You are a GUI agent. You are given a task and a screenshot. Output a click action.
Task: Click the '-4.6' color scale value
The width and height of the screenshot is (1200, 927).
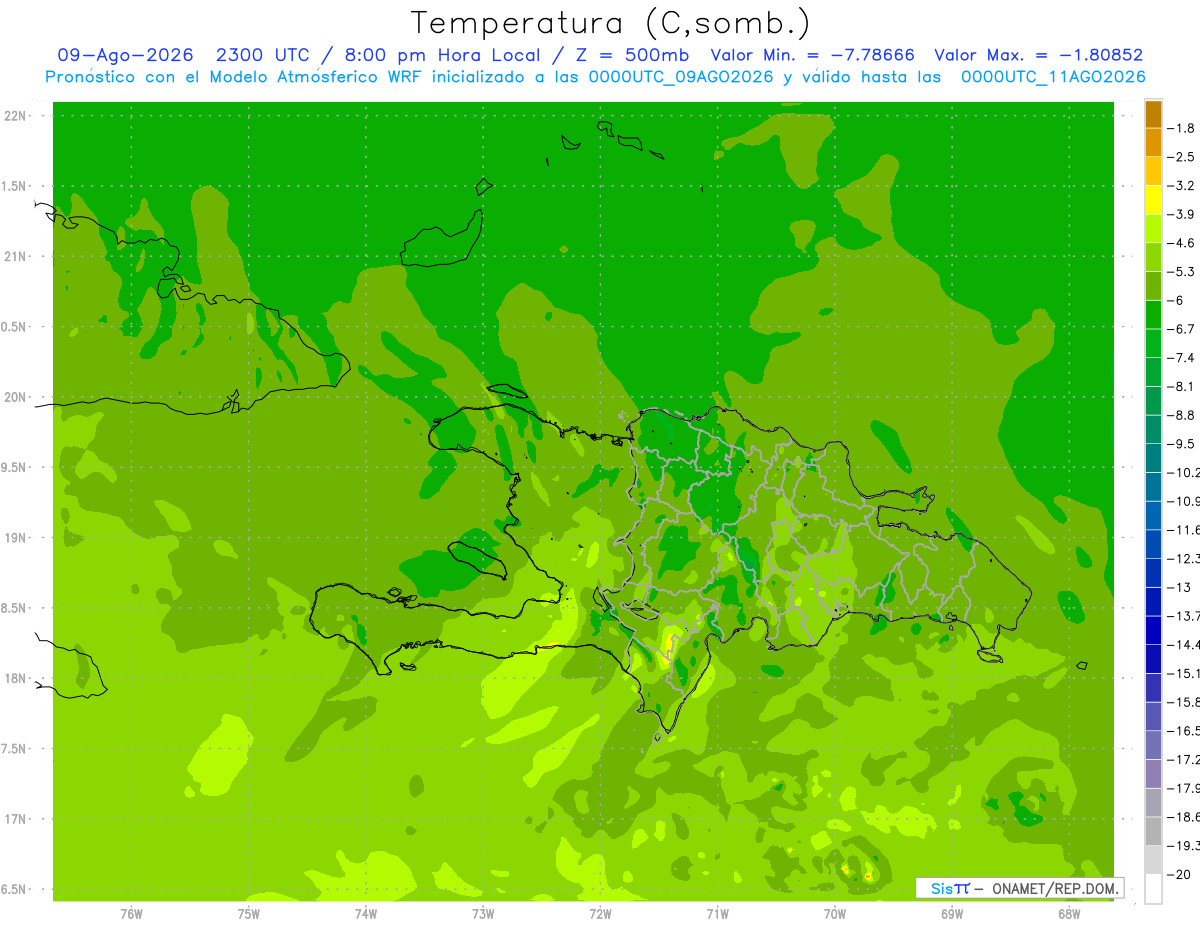[1181, 243]
